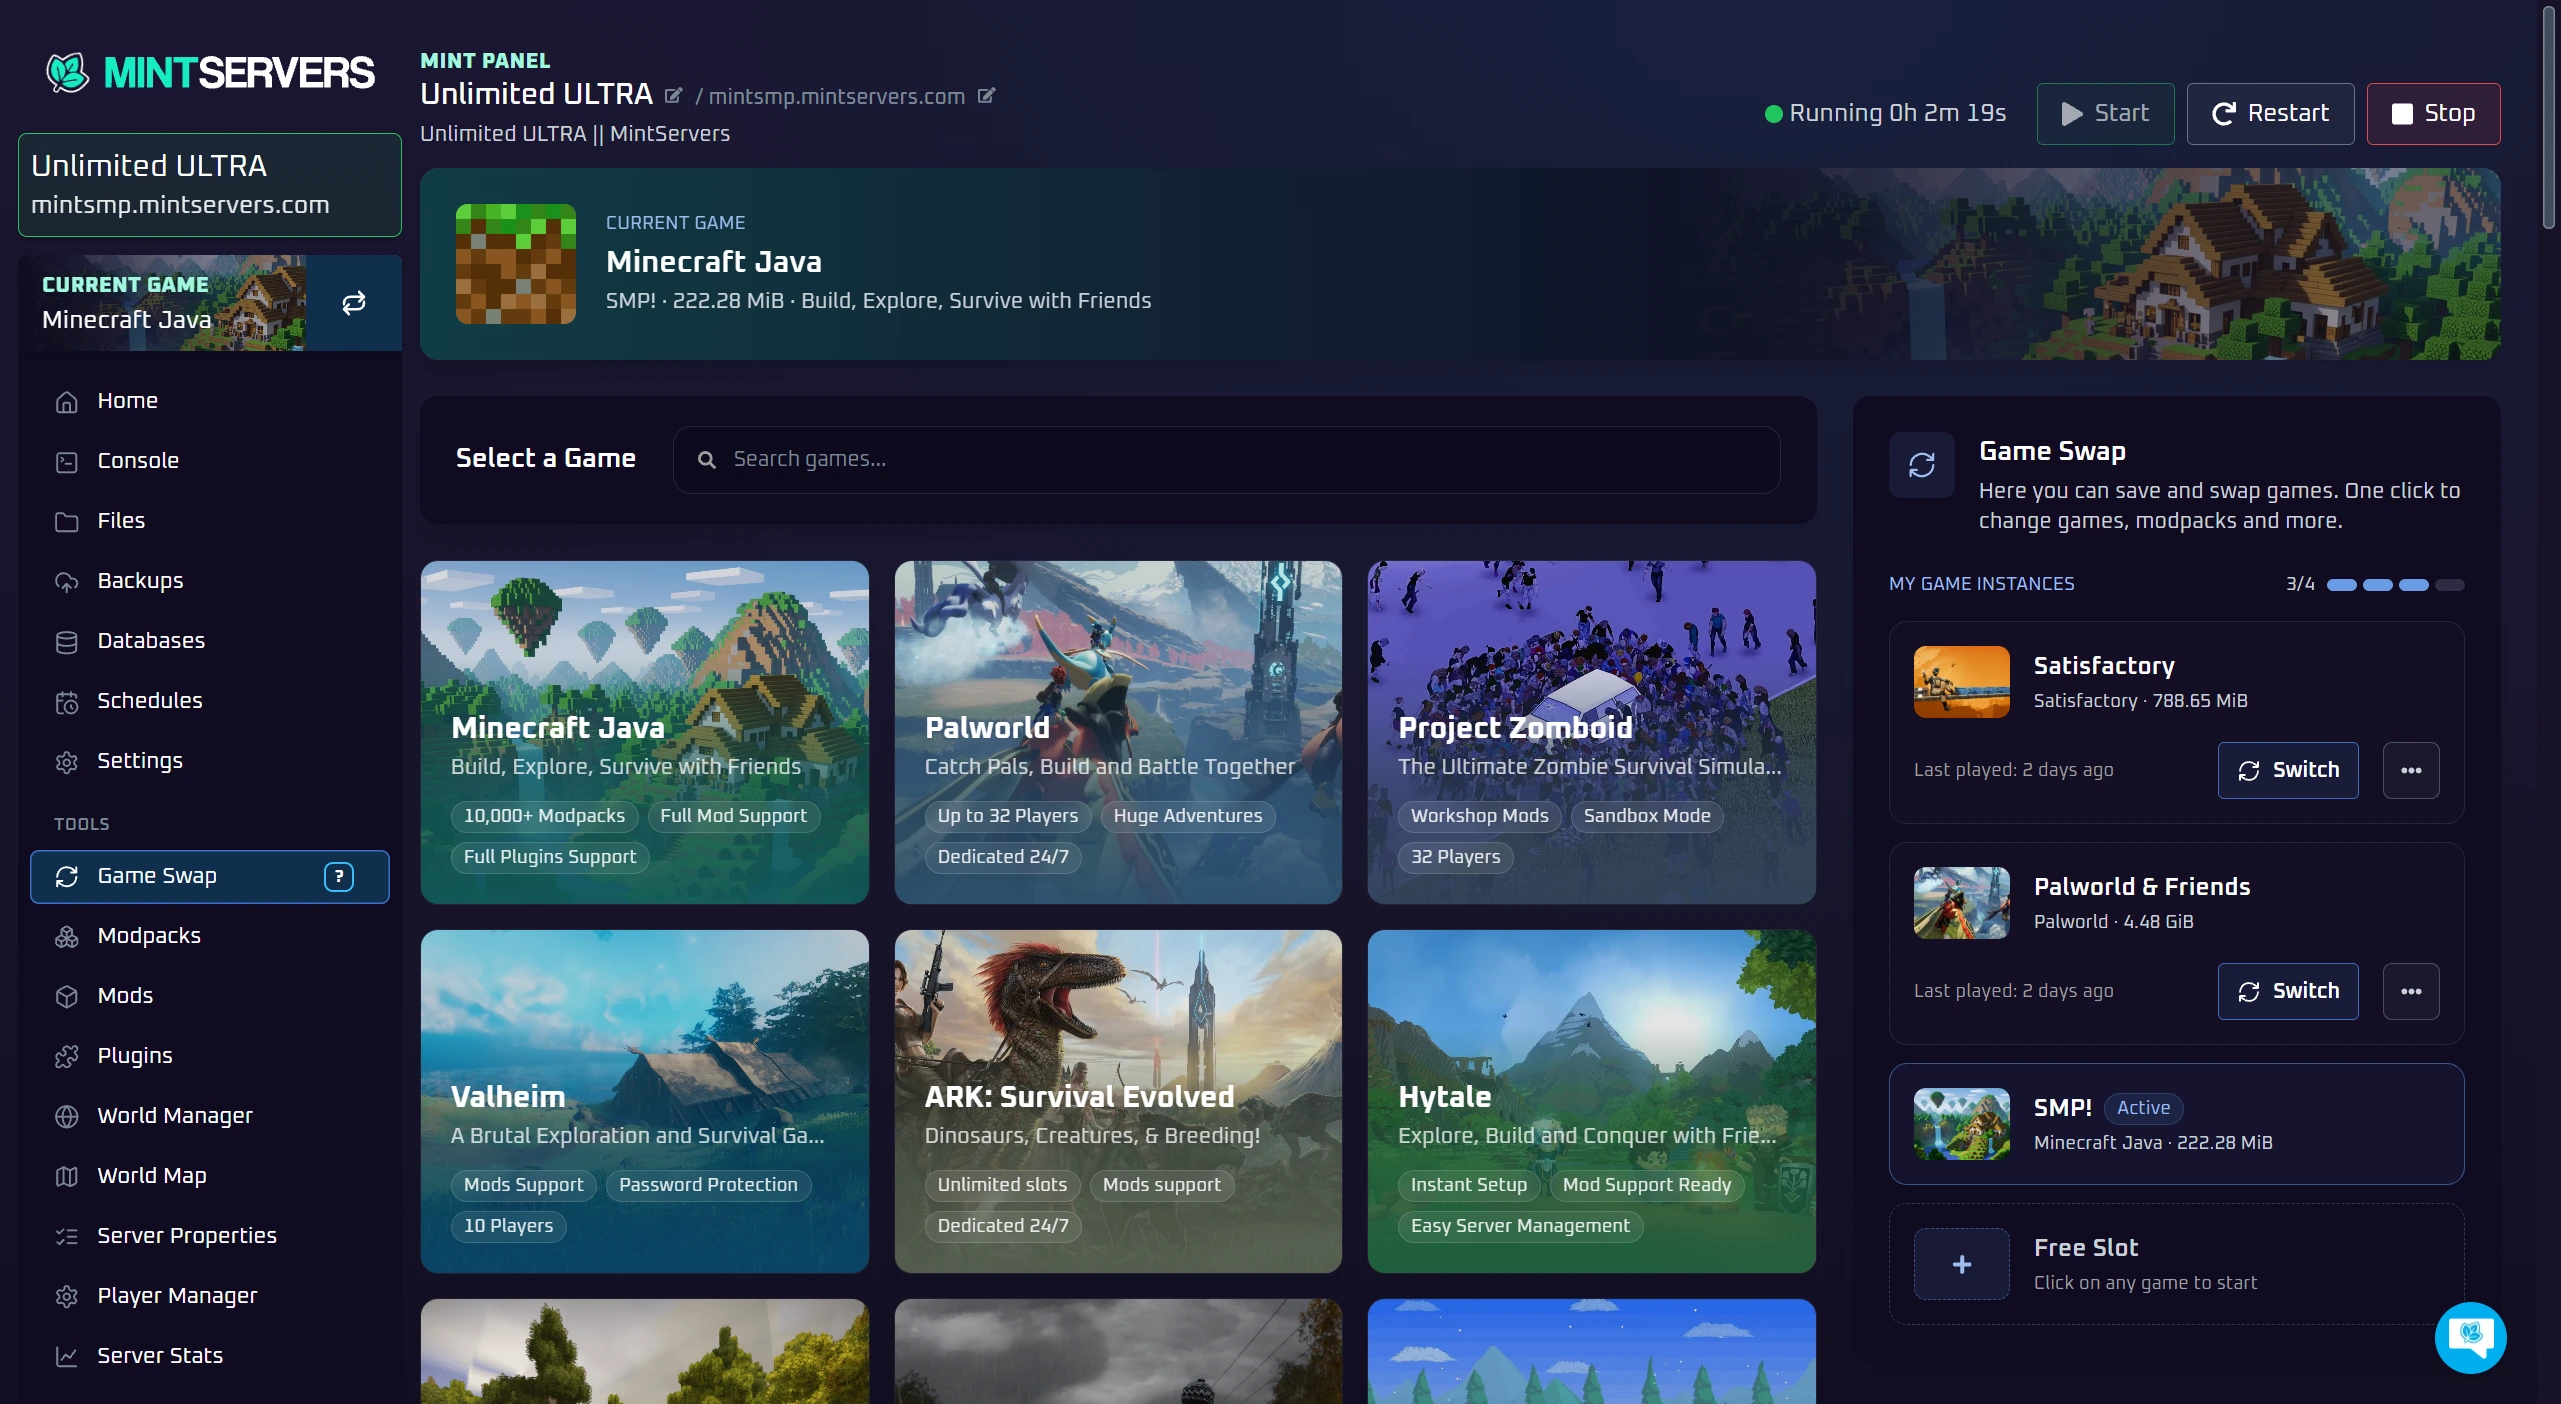This screenshot has height=1404, width=2561.
Task: Click the Game Swap help question badge
Action: (x=339, y=877)
